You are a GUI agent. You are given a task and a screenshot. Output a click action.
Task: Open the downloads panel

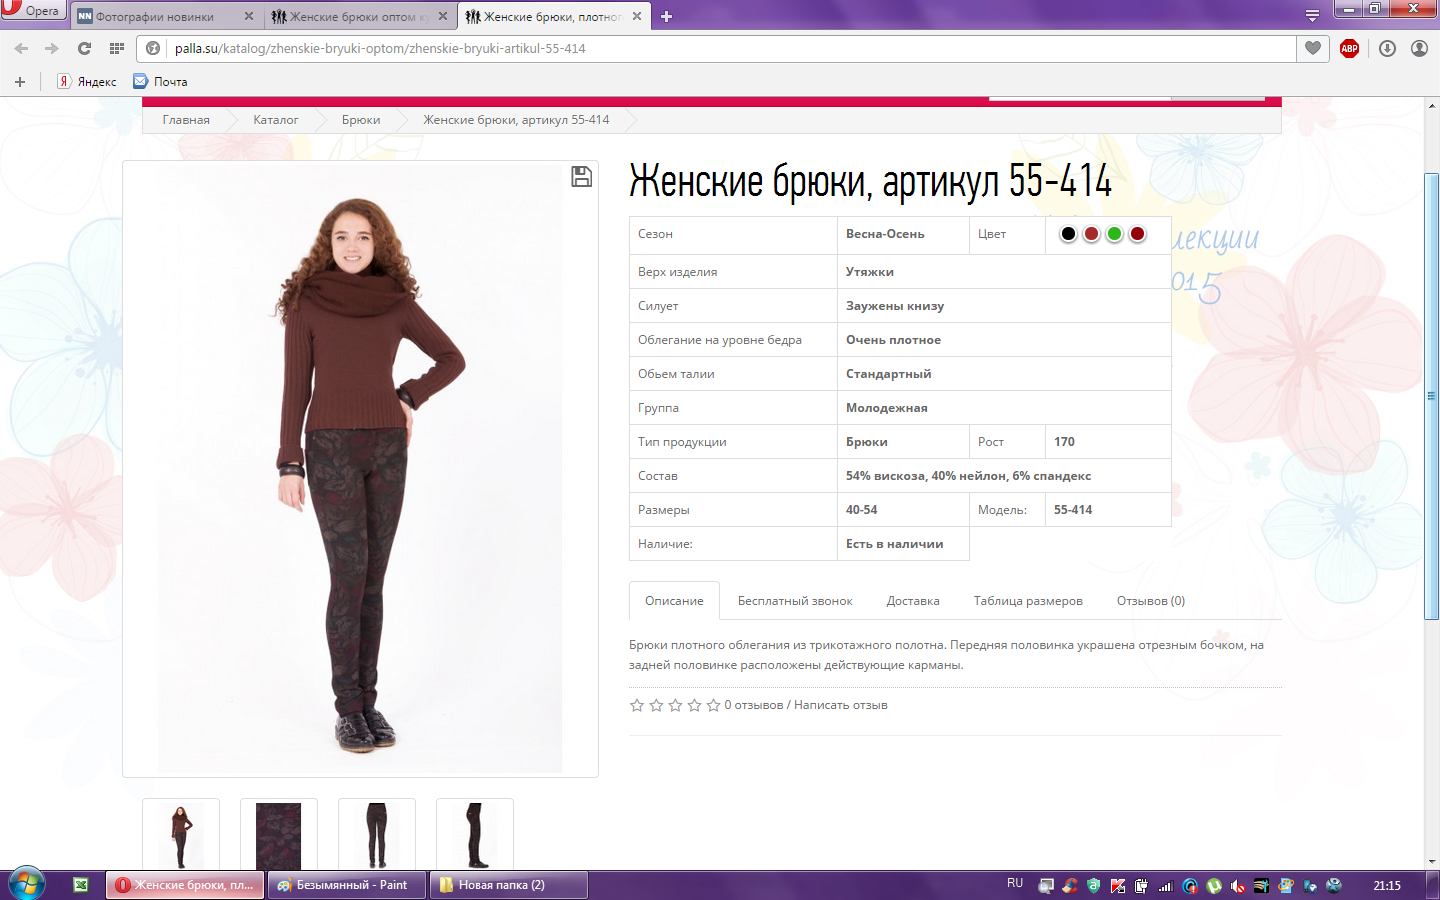click(x=1387, y=48)
